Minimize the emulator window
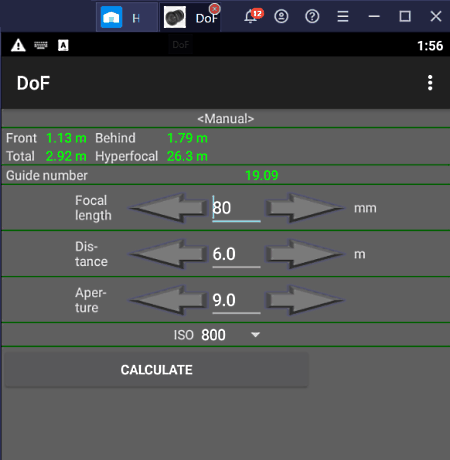This screenshot has height=460, width=450. coord(374,16)
